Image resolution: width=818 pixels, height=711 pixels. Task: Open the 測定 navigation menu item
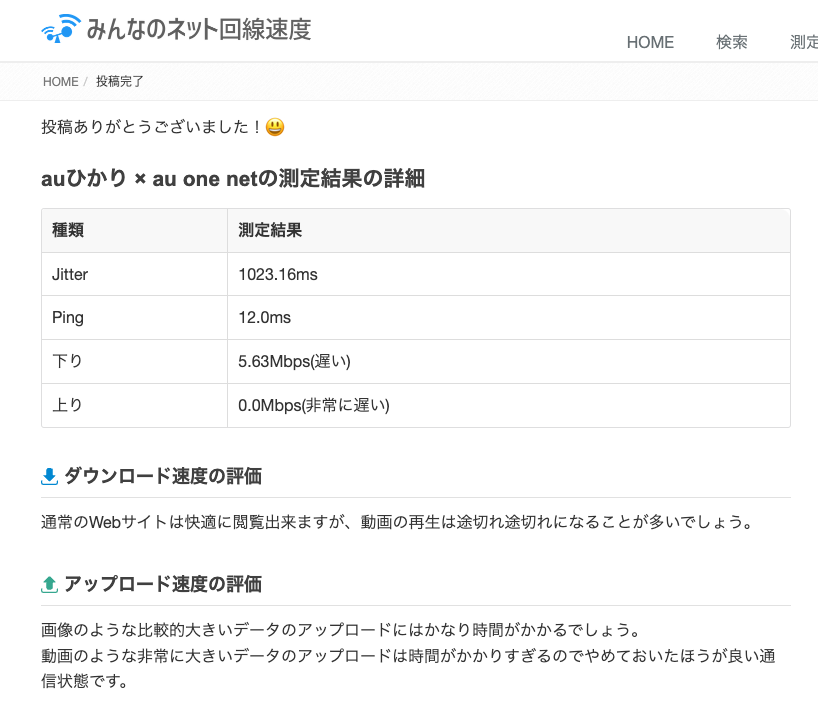pyautogui.click(x=803, y=42)
